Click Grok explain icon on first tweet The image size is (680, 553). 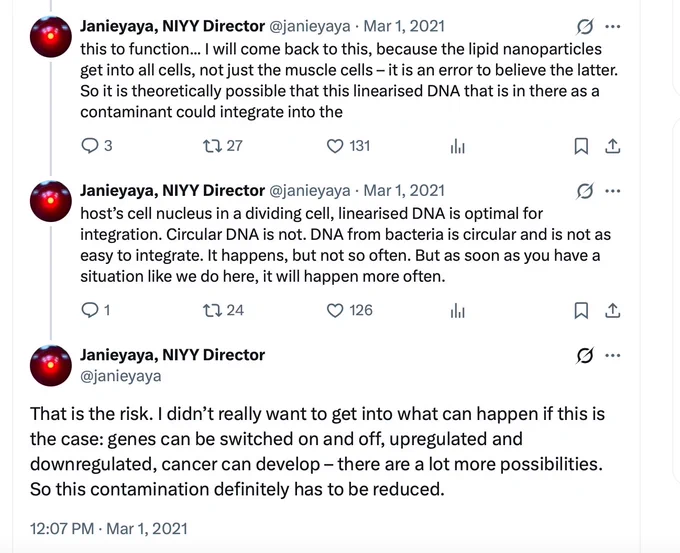585,27
